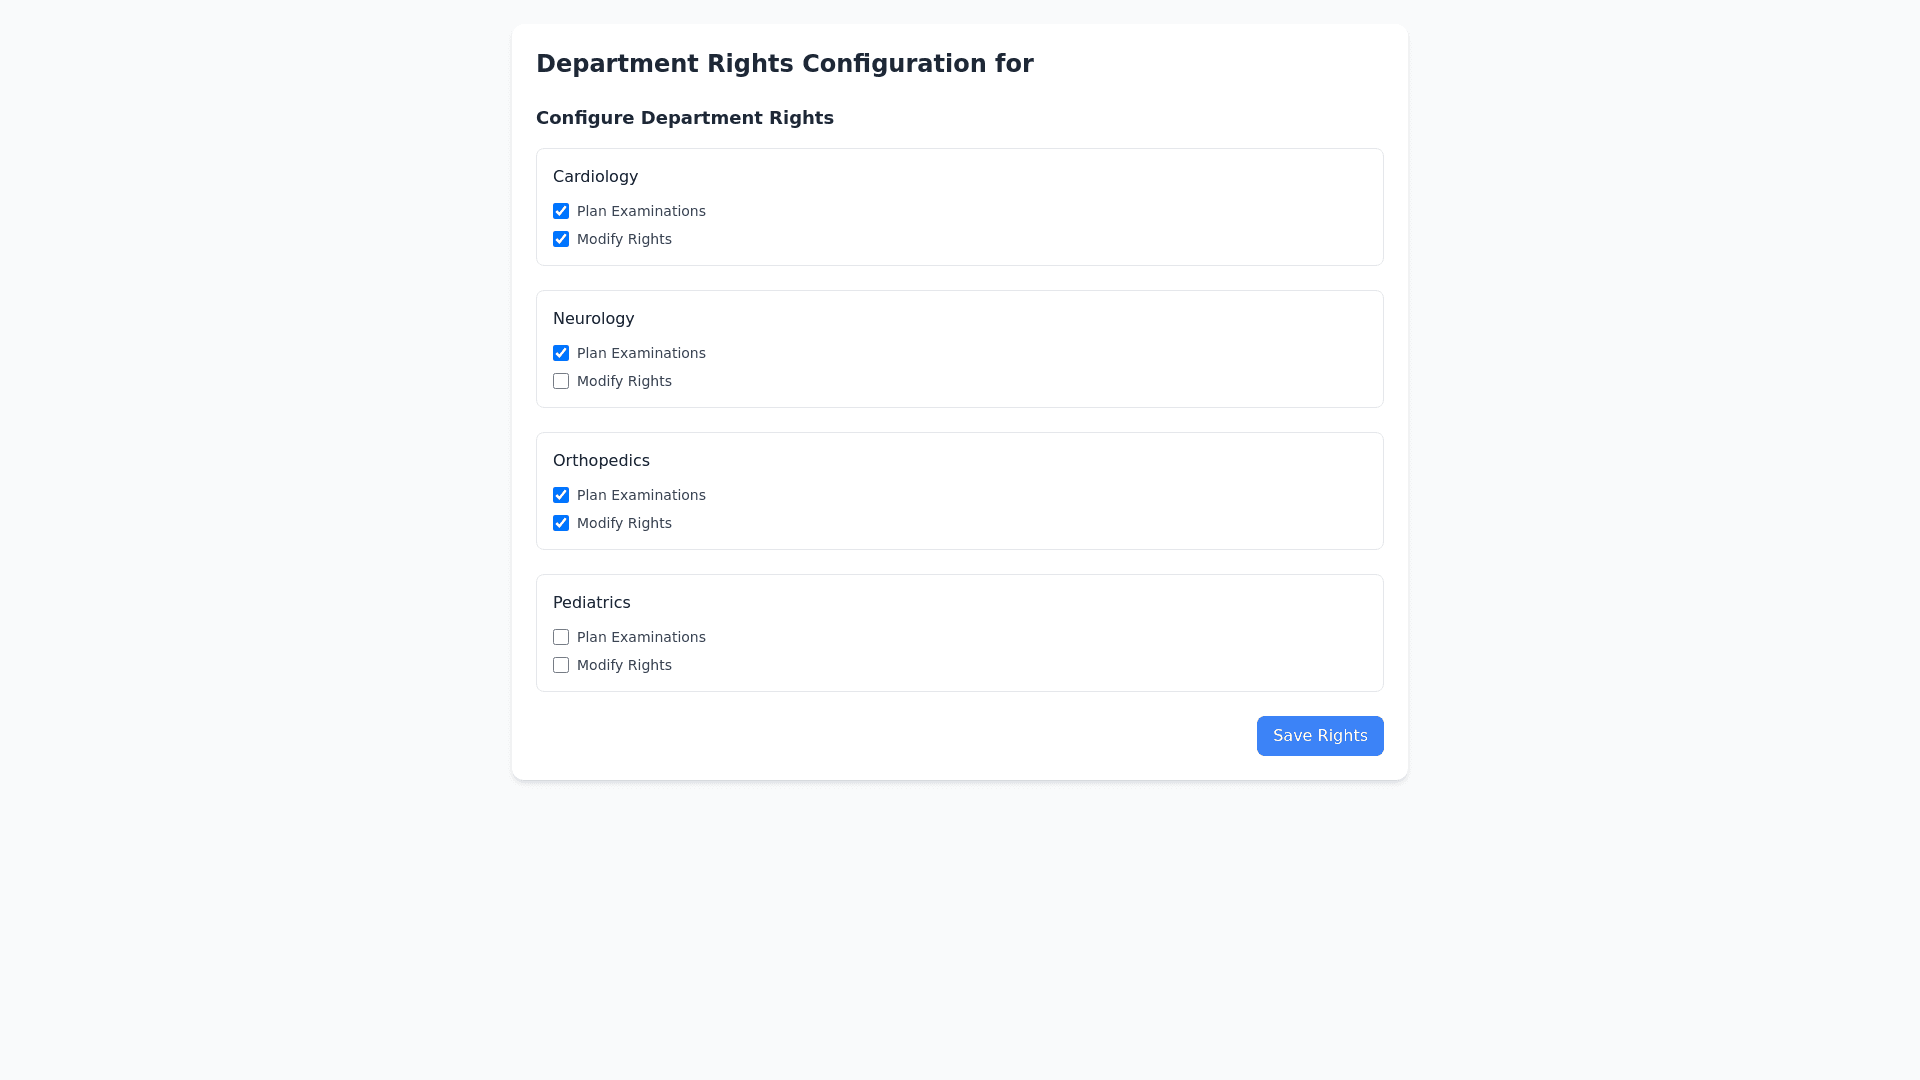Select the Cardiology department heading

pos(595,177)
